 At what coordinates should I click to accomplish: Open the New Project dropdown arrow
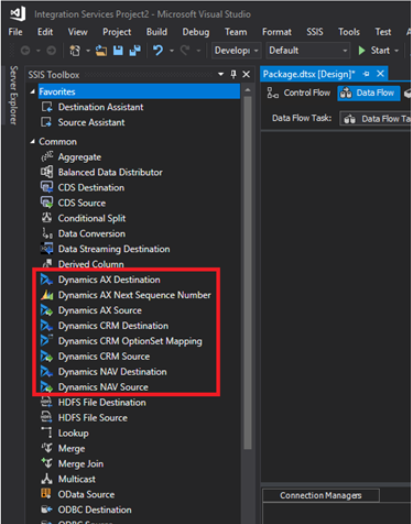(x=88, y=51)
